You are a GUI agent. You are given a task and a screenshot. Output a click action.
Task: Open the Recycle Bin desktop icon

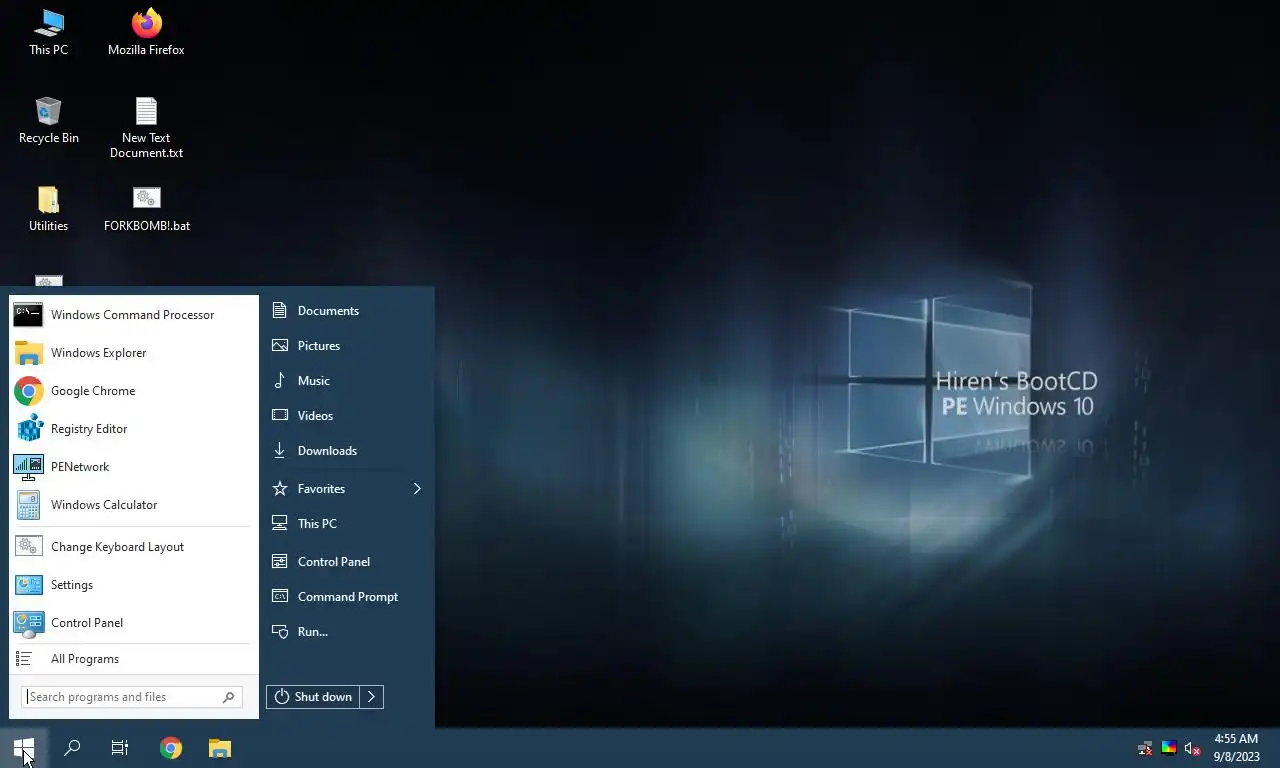click(x=48, y=120)
